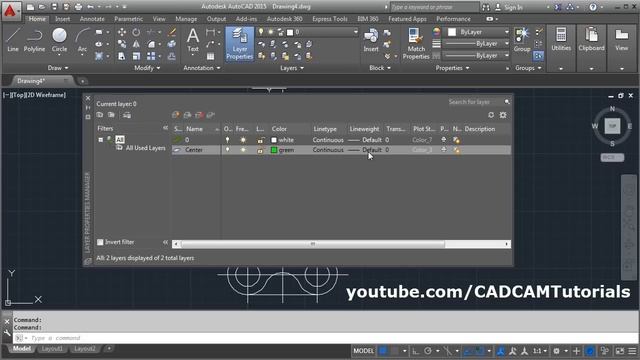
Task: Expand the Draw panel dropdown
Action: (58, 68)
